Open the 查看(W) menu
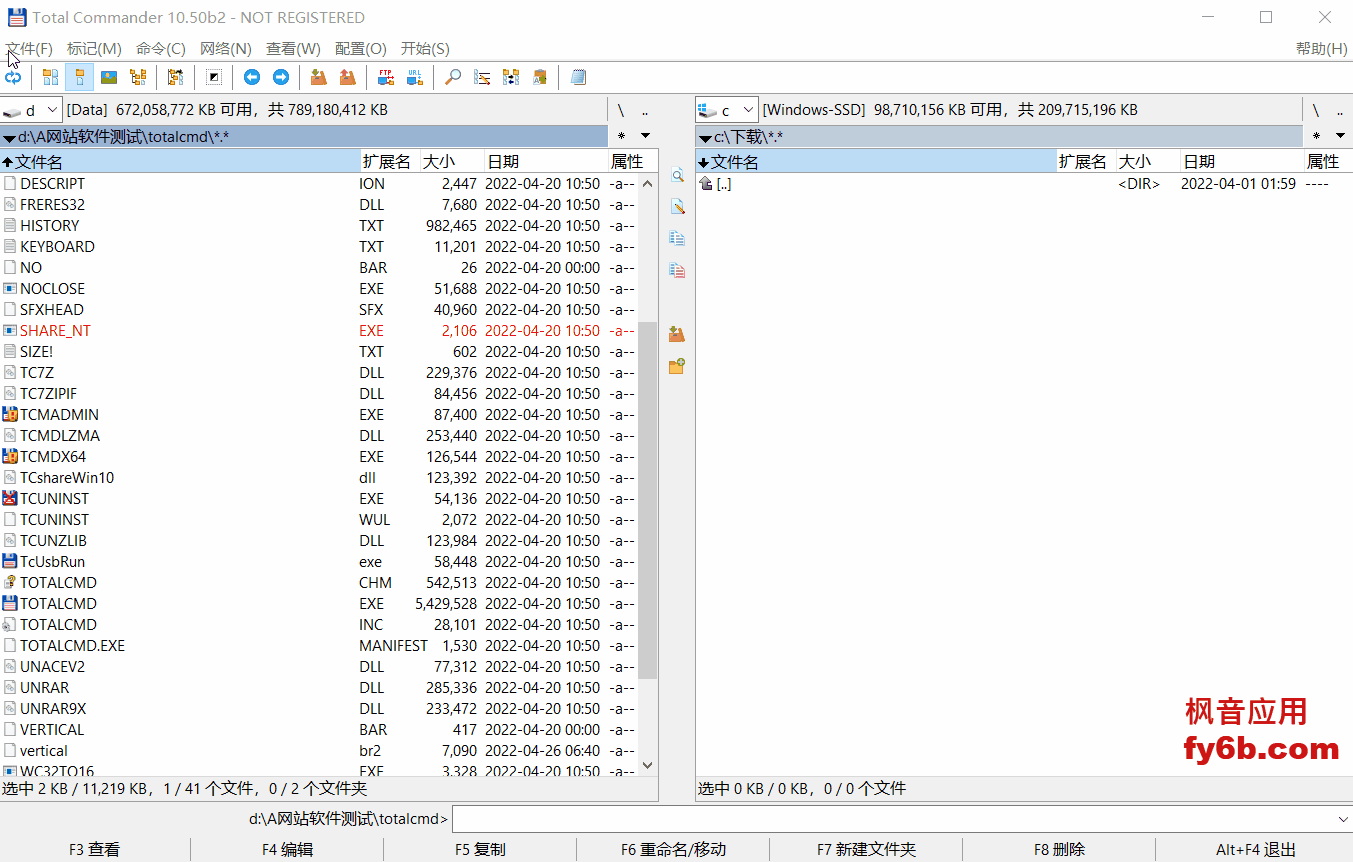1353x862 pixels. [293, 48]
